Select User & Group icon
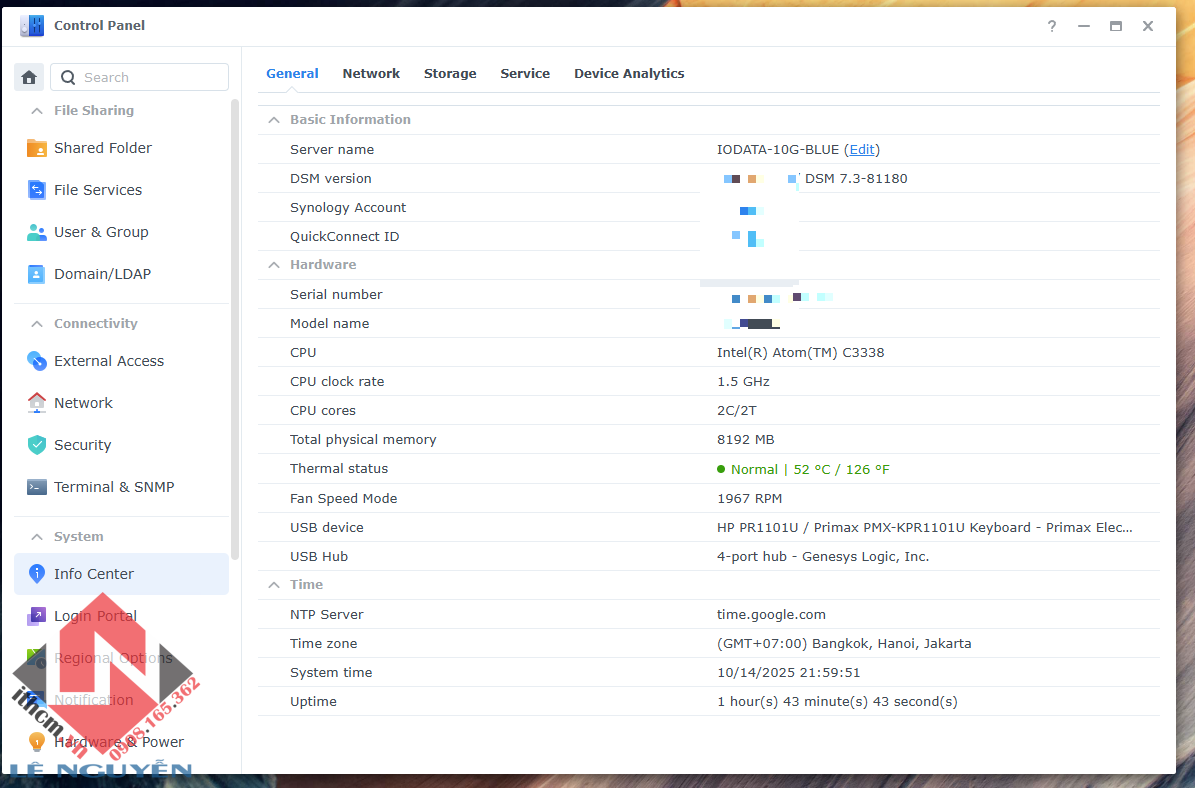 [x=37, y=232]
